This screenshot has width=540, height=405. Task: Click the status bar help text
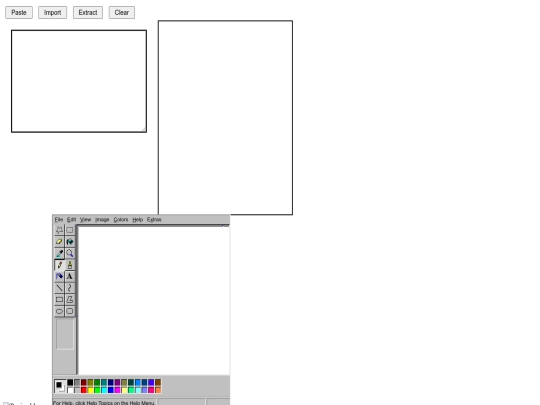coord(104,403)
